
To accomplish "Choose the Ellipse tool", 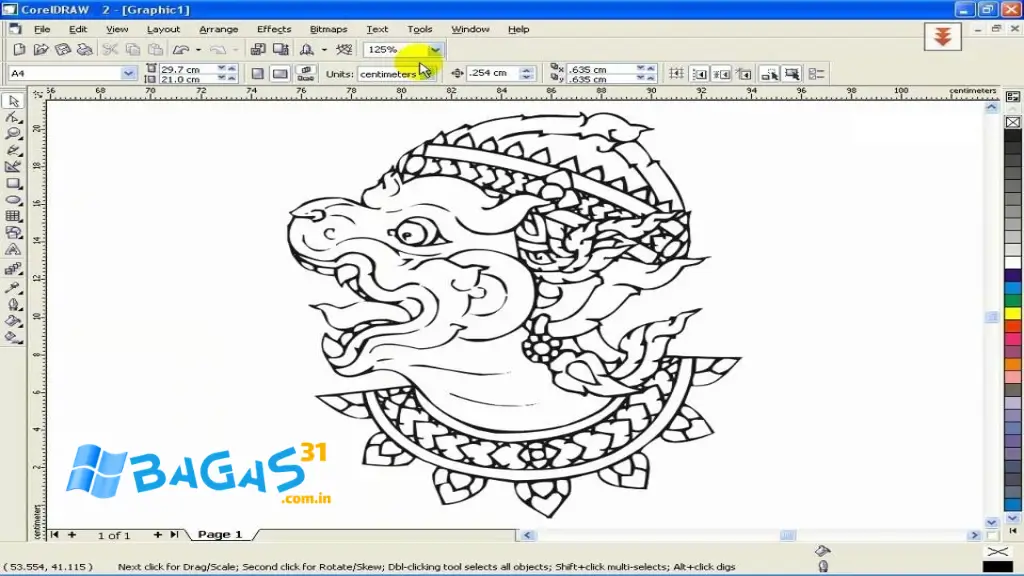I will point(14,199).
